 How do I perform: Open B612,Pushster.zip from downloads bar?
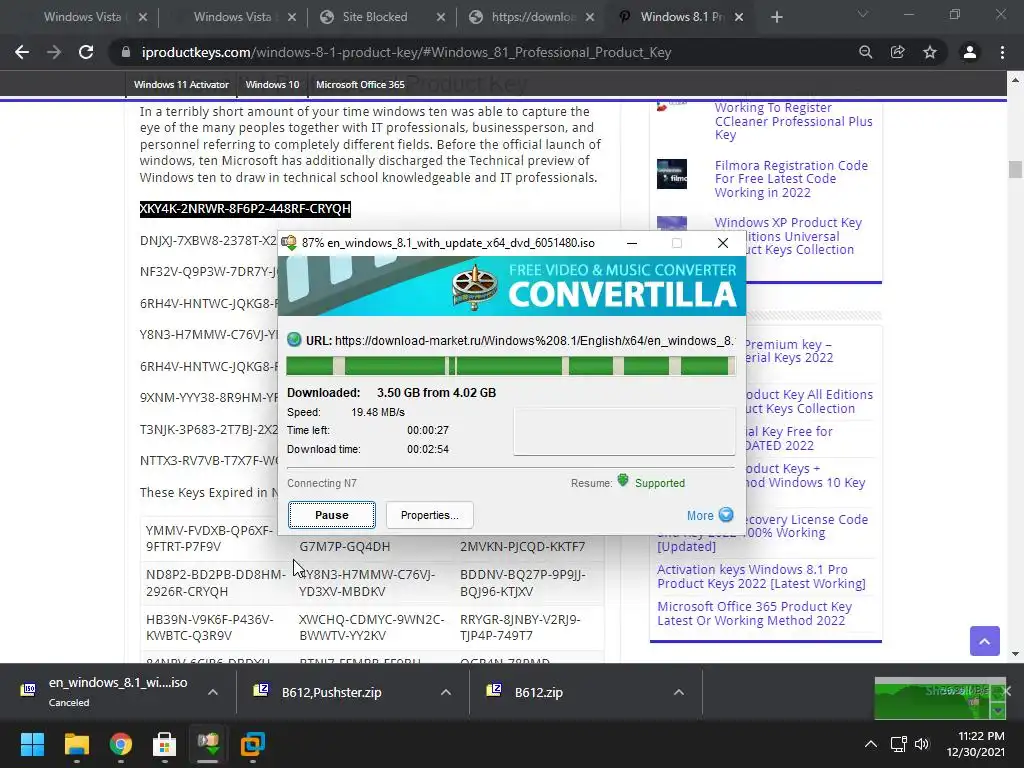331,692
